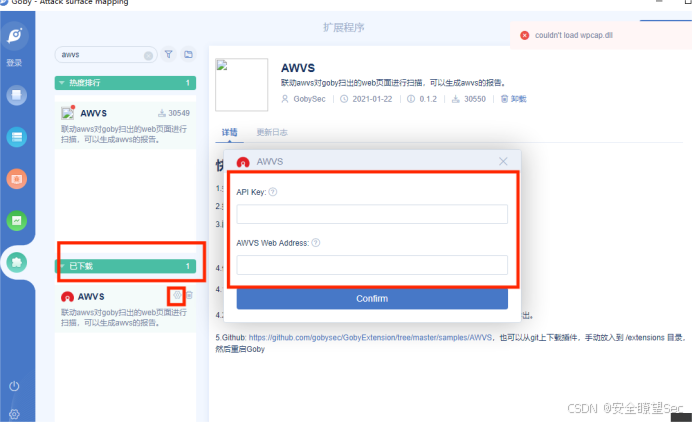Focus the API Key input field
692x422 pixels.
coord(372,214)
